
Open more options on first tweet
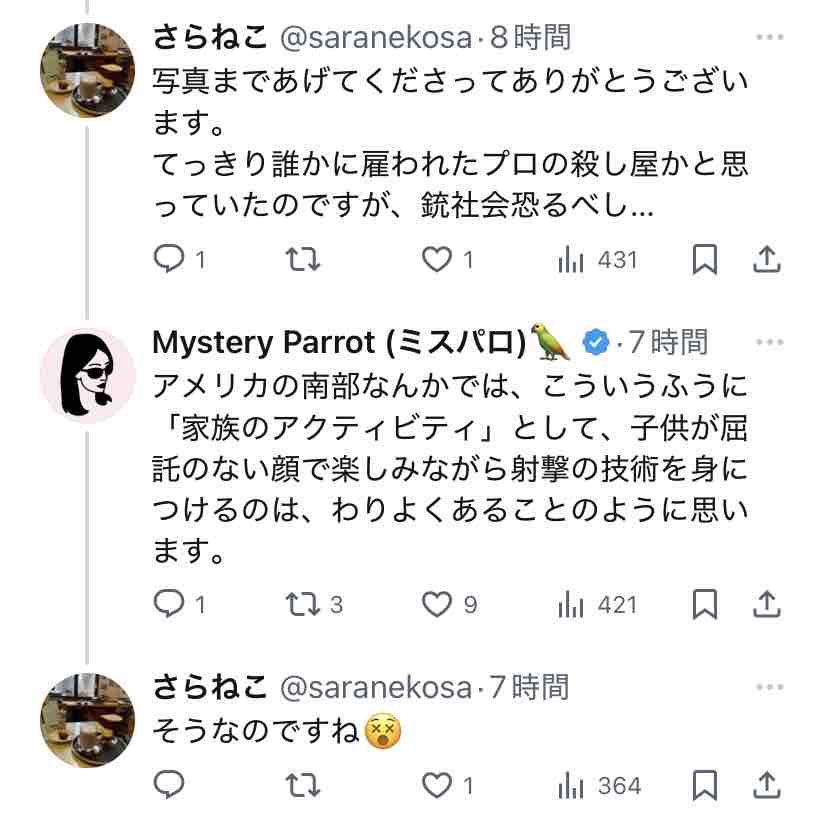[x=769, y=37]
